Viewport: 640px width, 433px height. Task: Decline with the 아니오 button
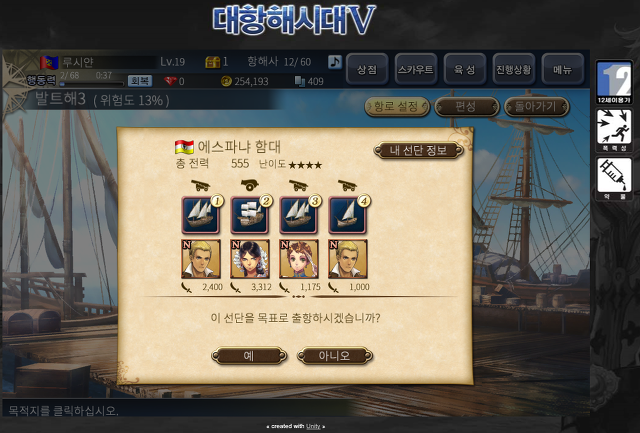tap(335, 356)
